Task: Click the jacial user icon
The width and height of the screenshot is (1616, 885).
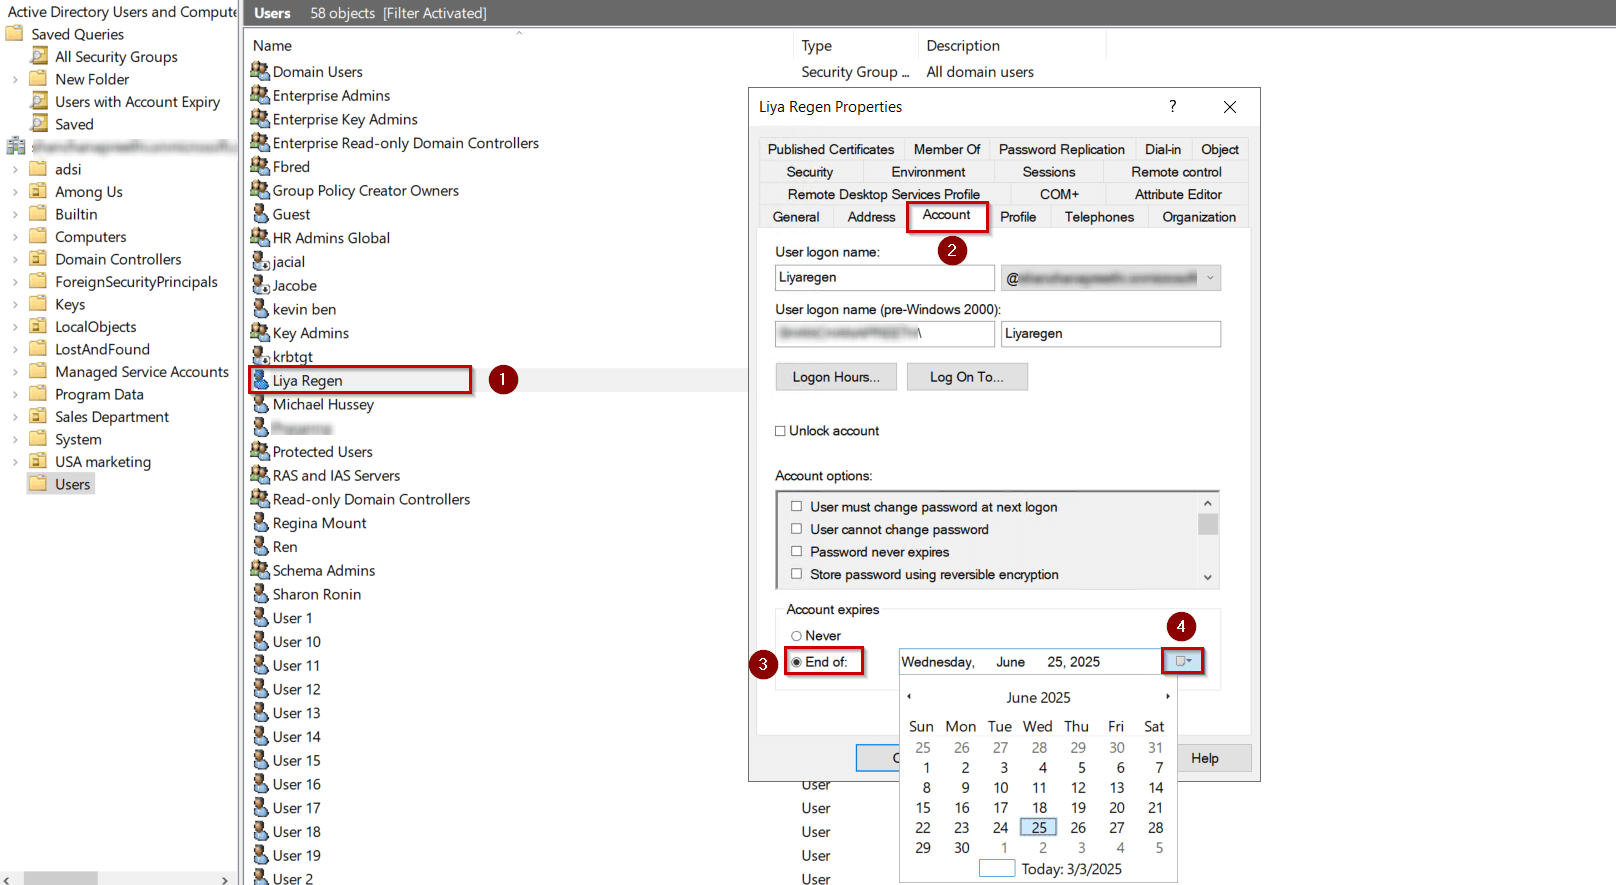Action: [260, 261]
